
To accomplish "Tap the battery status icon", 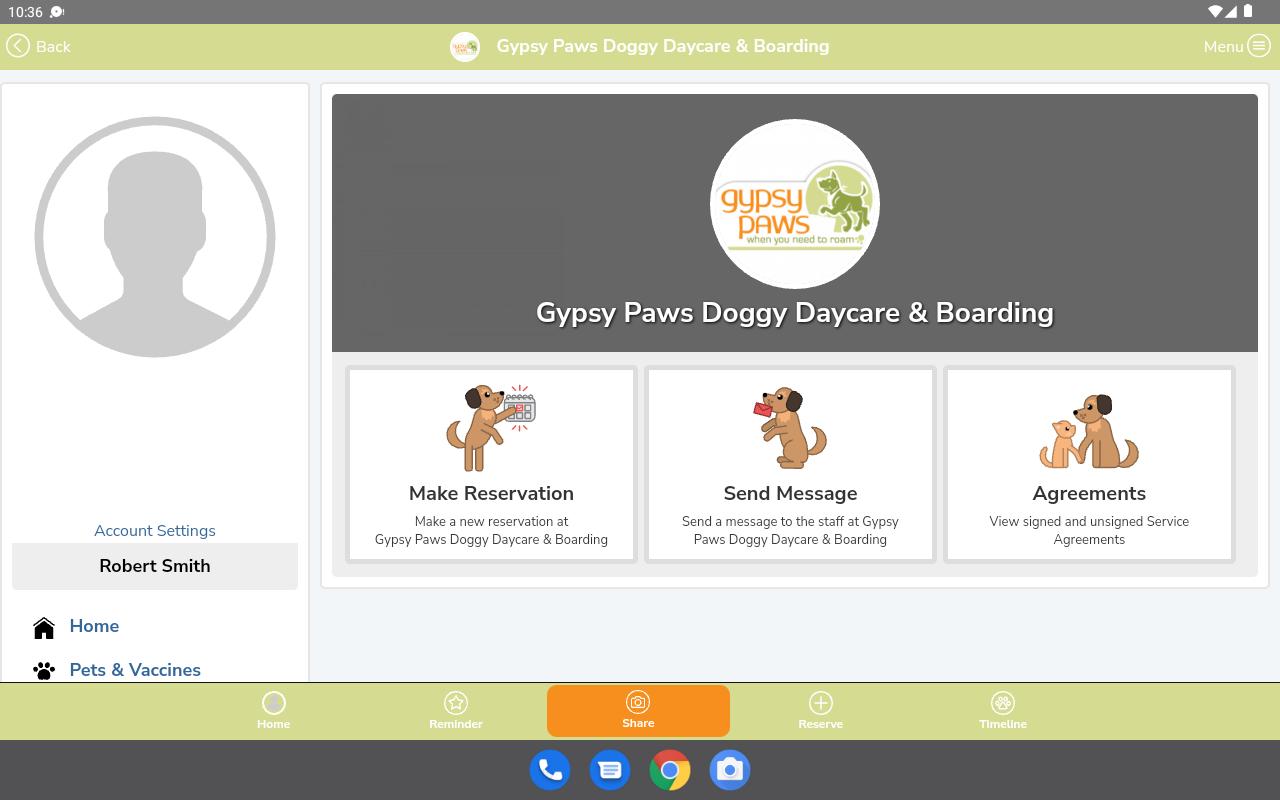I will pyautogui.click(x=1248, y=12).
